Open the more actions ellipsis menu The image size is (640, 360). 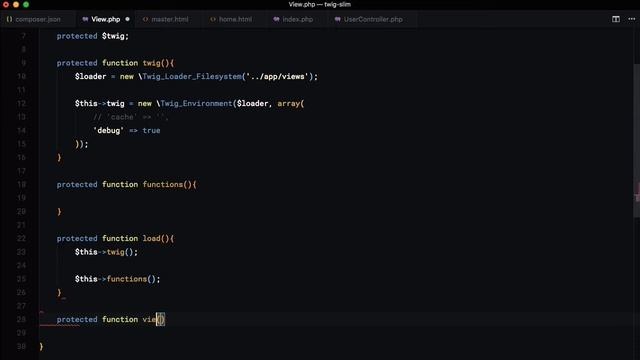tap(631, 19)
